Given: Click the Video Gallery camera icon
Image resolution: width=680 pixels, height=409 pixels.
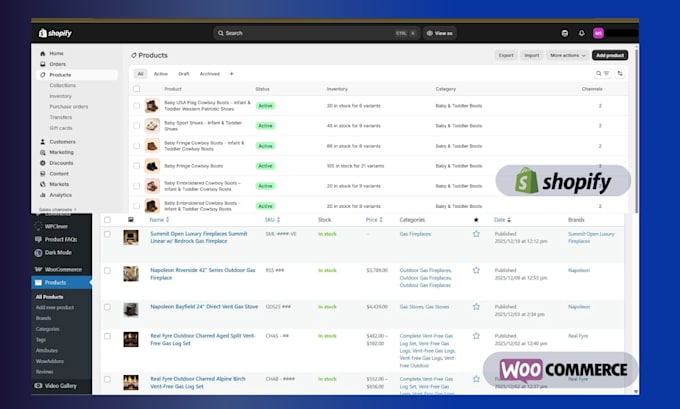Looking at the screenshot, I should pos(38,386).
